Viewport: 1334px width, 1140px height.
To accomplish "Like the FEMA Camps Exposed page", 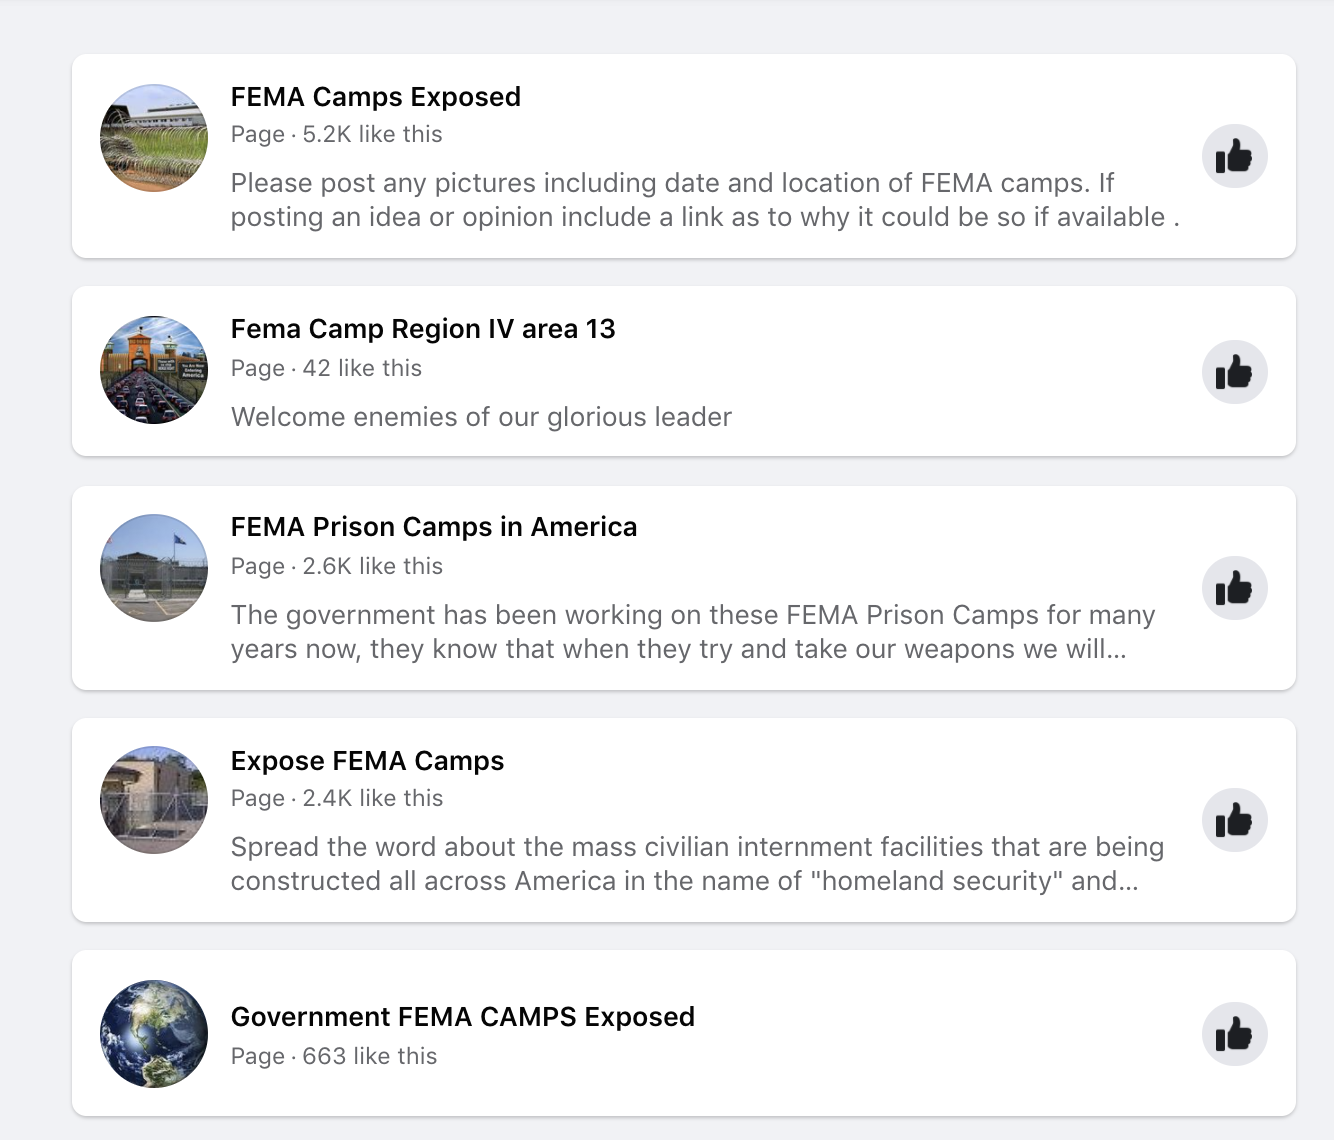I will (x=1234, y=156).
